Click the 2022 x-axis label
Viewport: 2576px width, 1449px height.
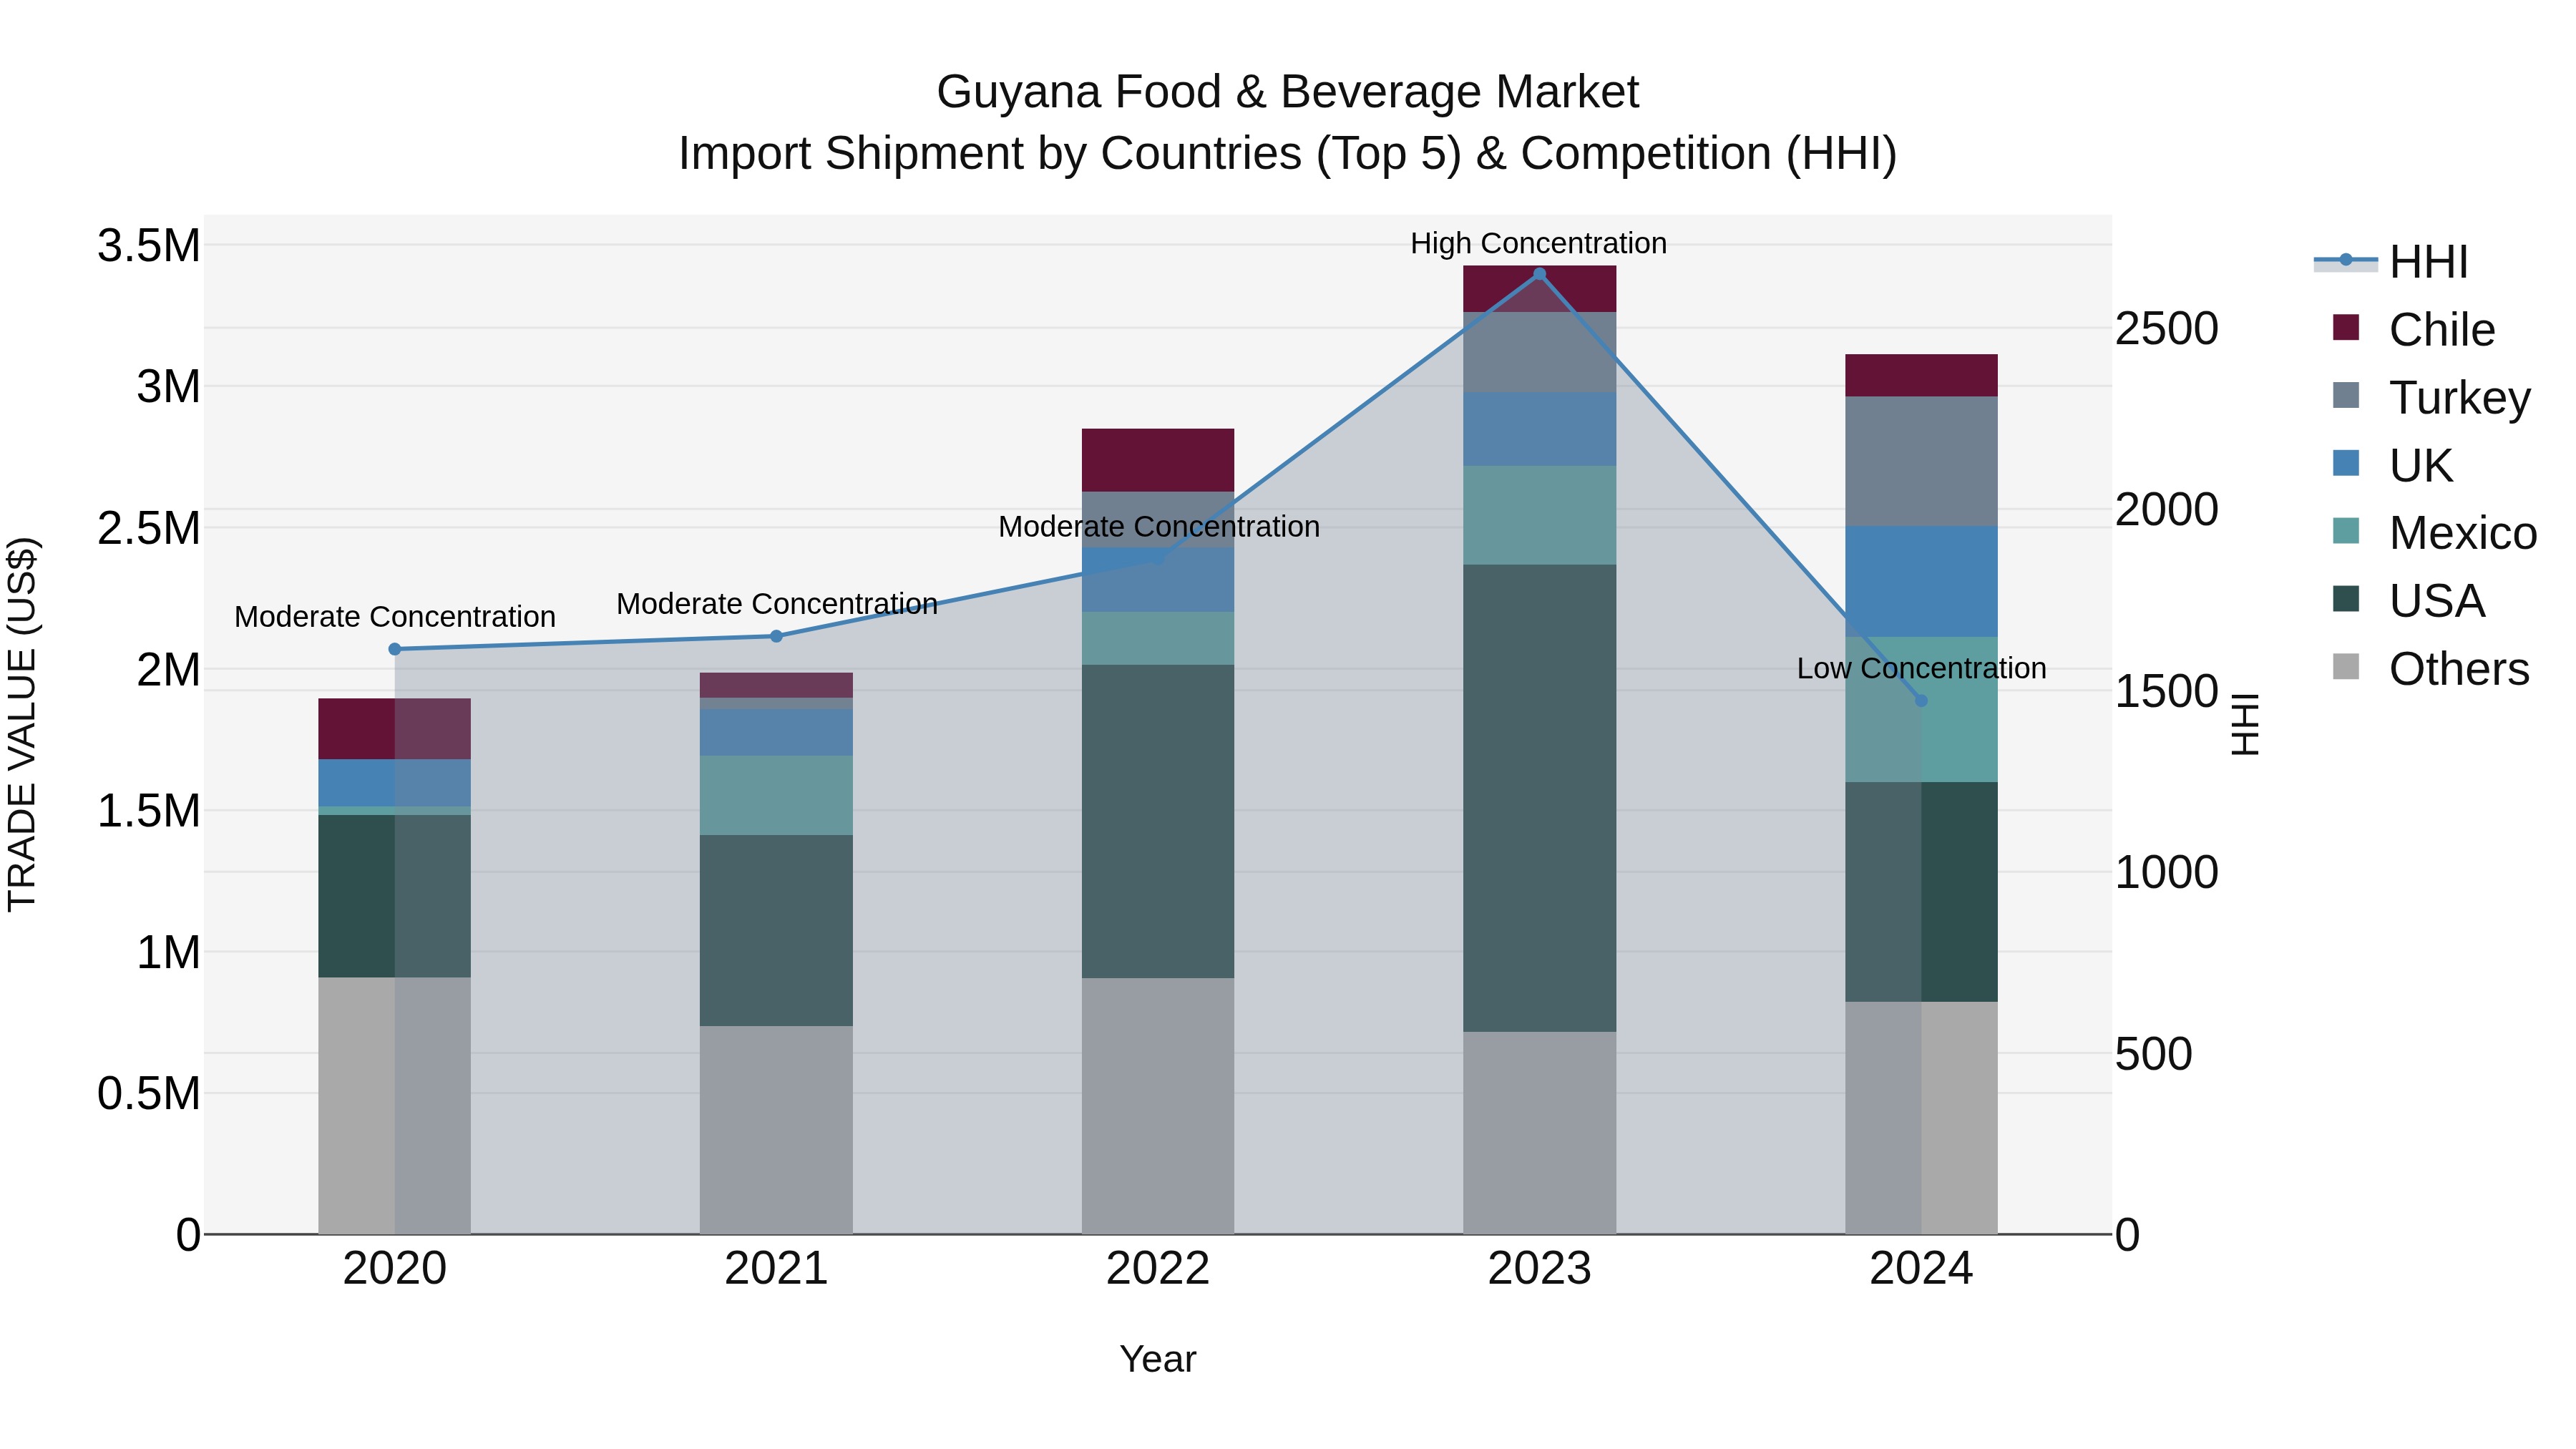pyautogui.click(x=1158, y=1269)
